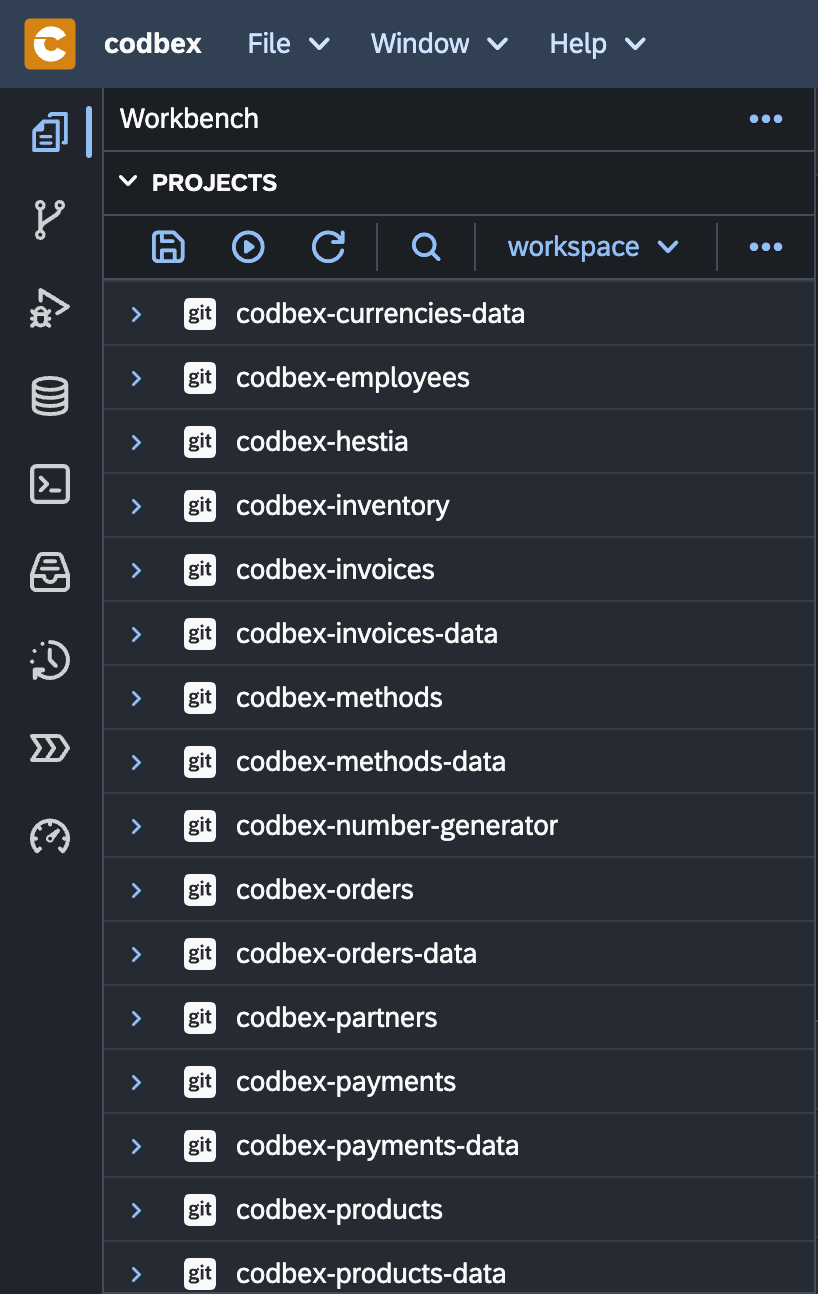Open the Monitoring gauge icon
Viewport: 818px width, 1294px height.
(50, 836)
